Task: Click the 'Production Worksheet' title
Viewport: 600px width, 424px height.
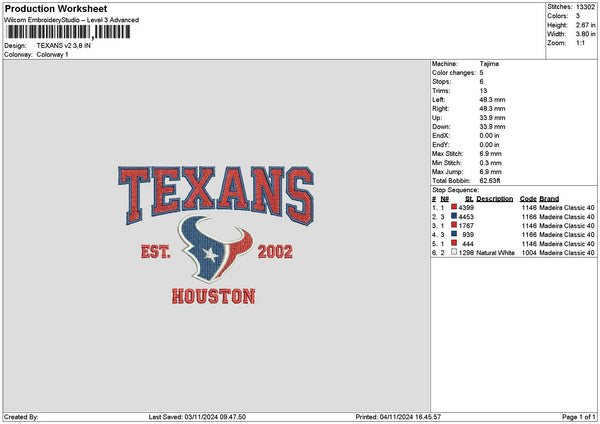Action: click(x=56, y=8)
